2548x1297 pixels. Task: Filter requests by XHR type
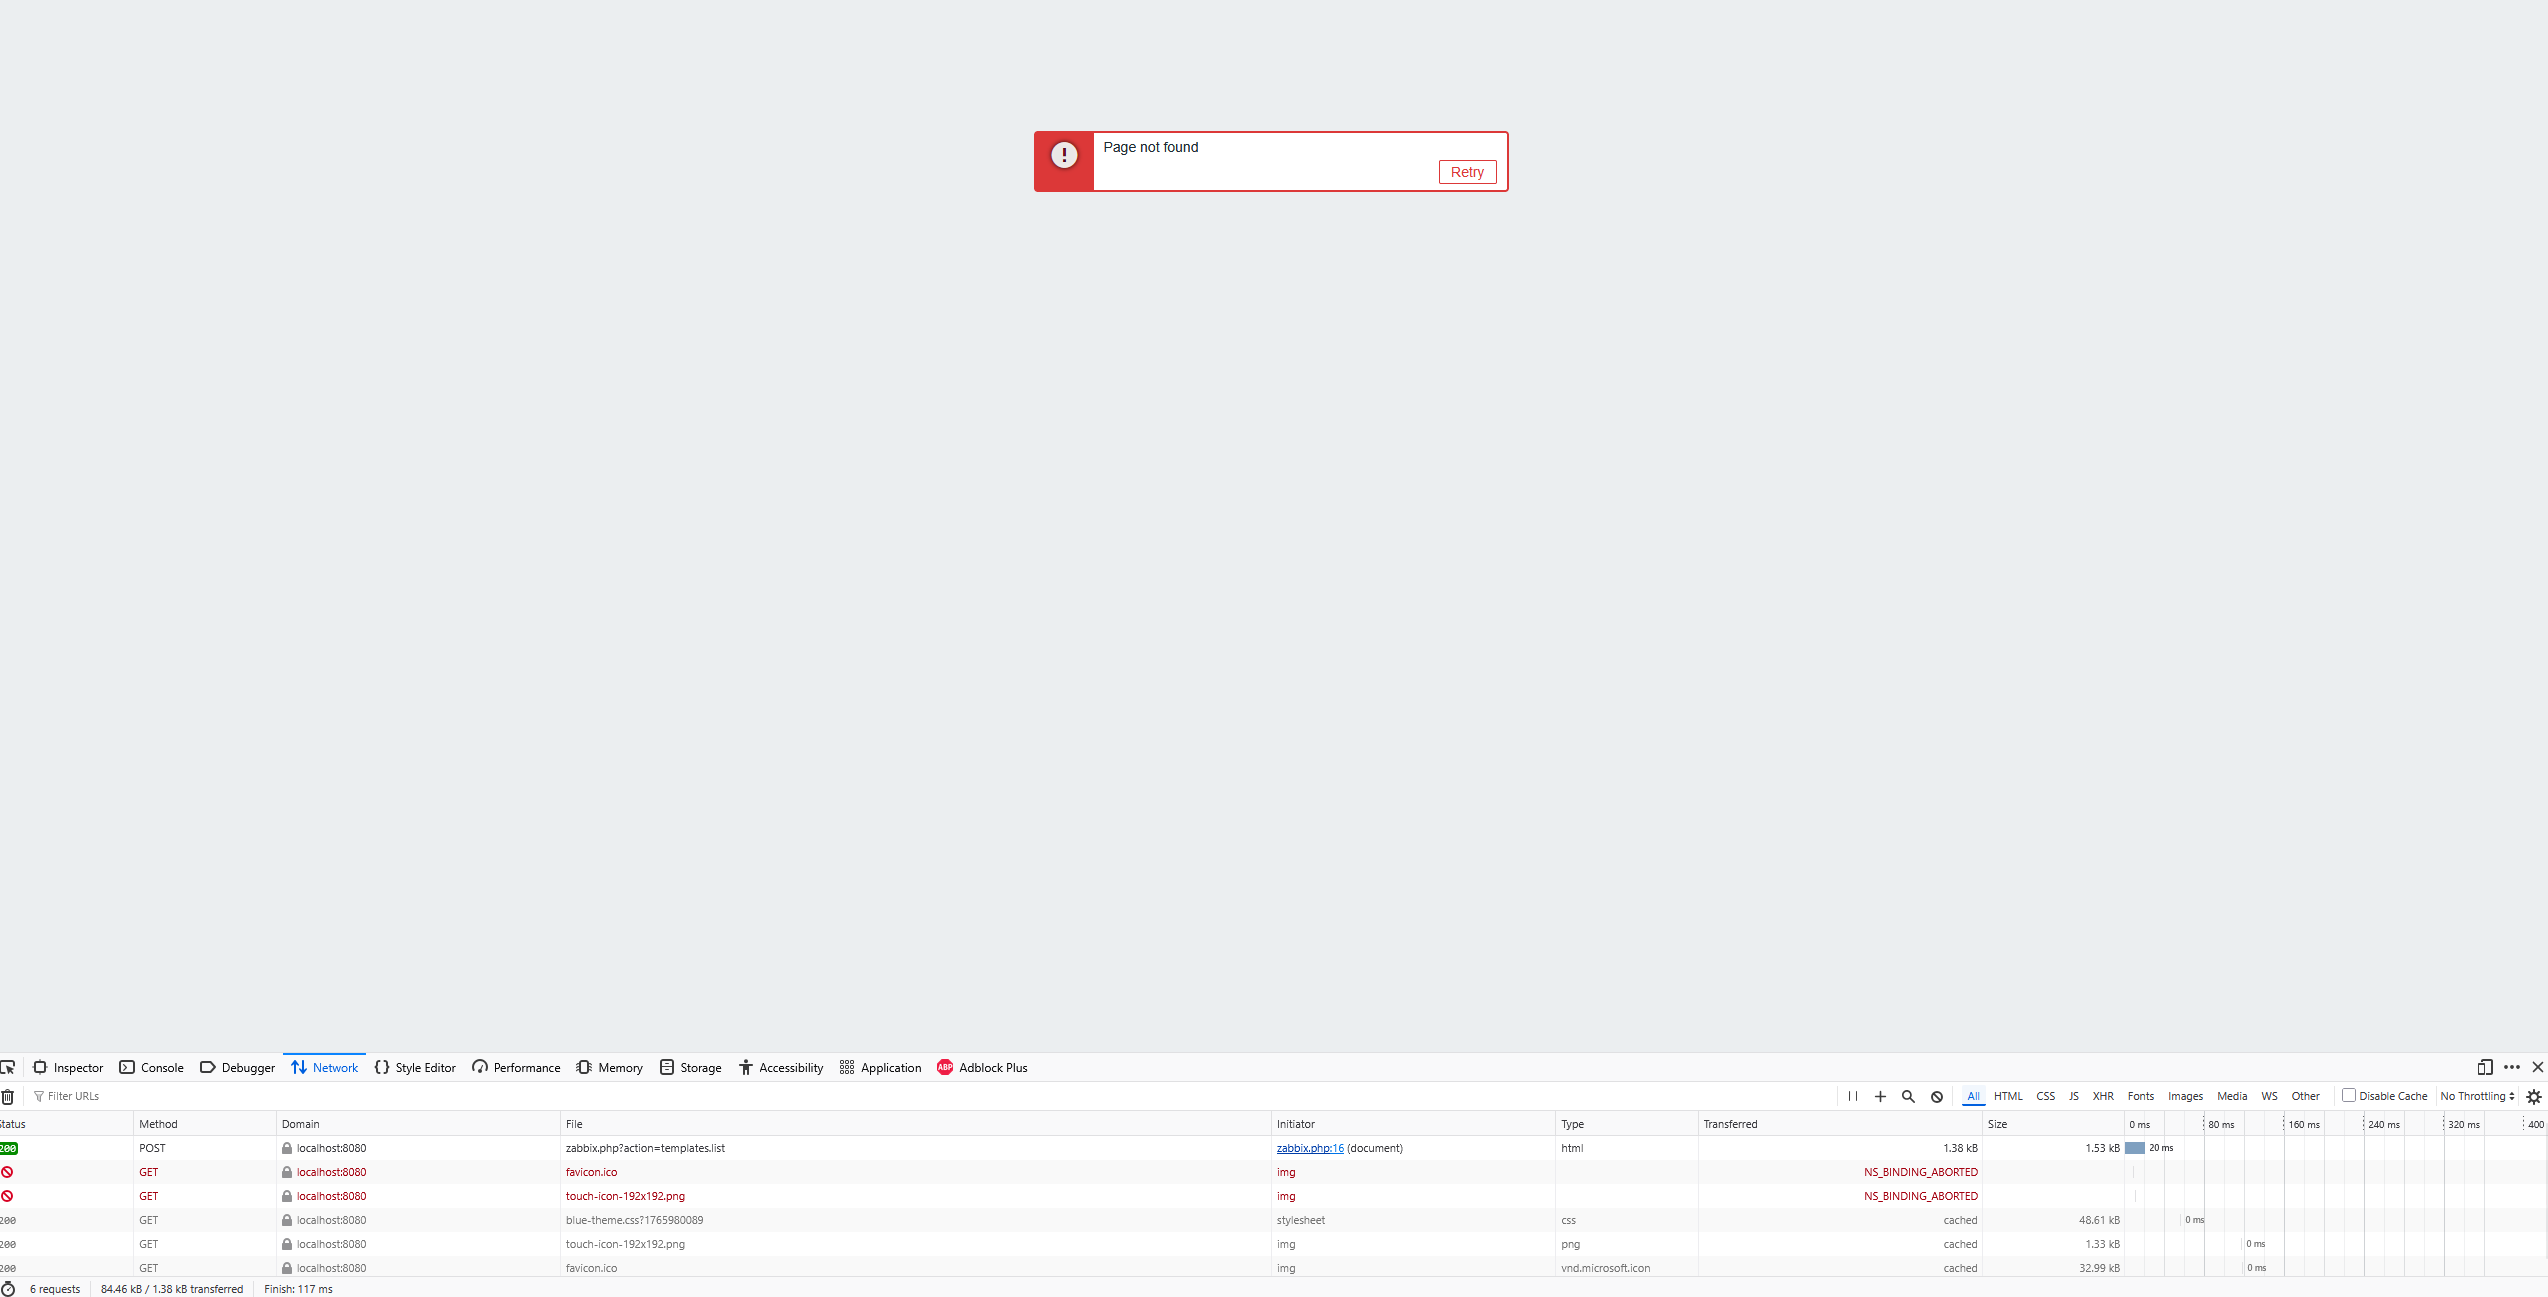click(x=2102, y=1096)
